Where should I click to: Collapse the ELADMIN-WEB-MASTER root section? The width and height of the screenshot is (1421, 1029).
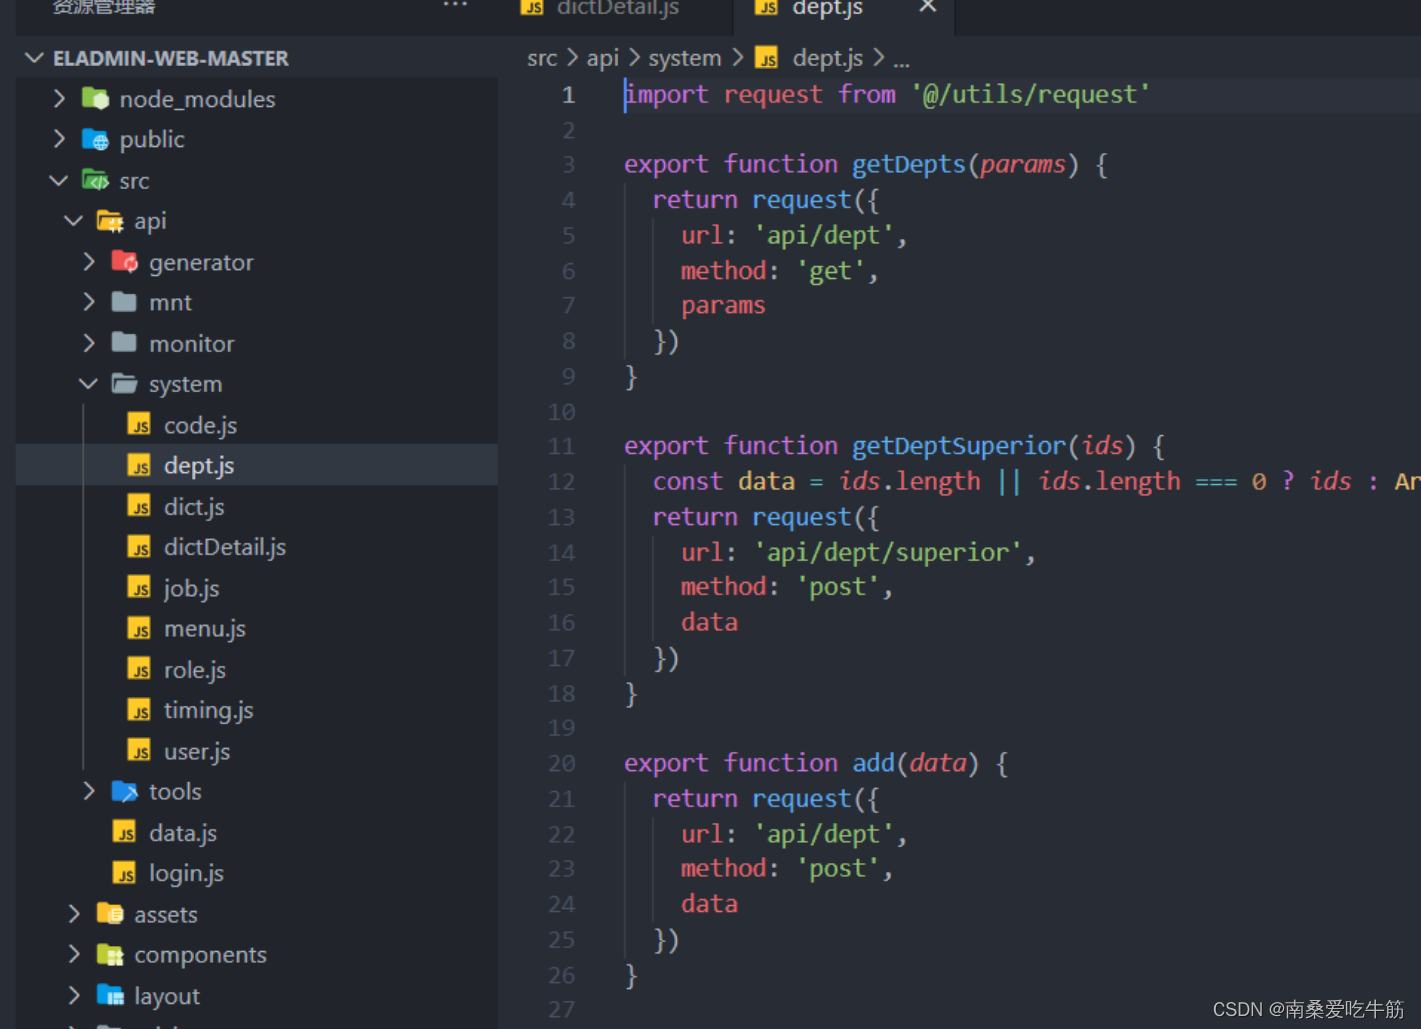pyautogui.click(x=35, y=58)
